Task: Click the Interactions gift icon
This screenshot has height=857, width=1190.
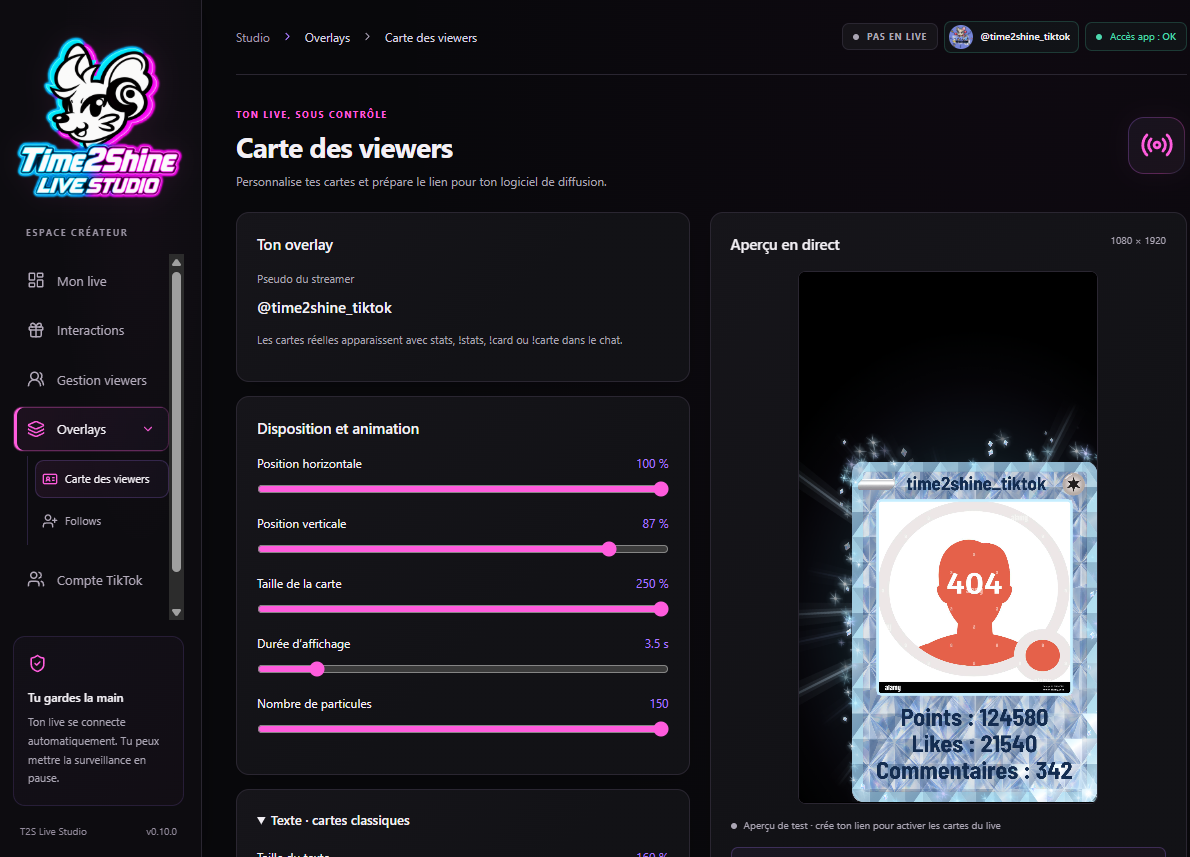Action: pyautogui.click(x=36, y=330)
